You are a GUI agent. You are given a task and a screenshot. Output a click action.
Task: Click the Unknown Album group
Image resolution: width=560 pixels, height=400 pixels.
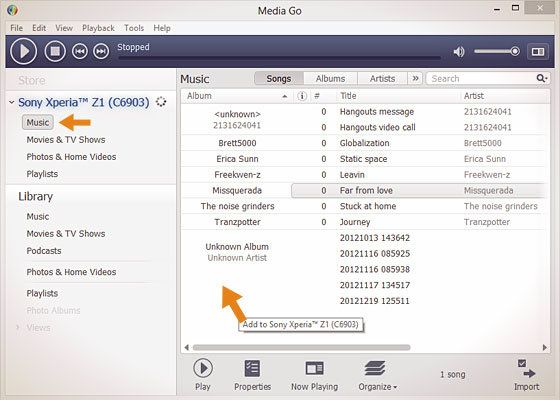pos(237,252)
